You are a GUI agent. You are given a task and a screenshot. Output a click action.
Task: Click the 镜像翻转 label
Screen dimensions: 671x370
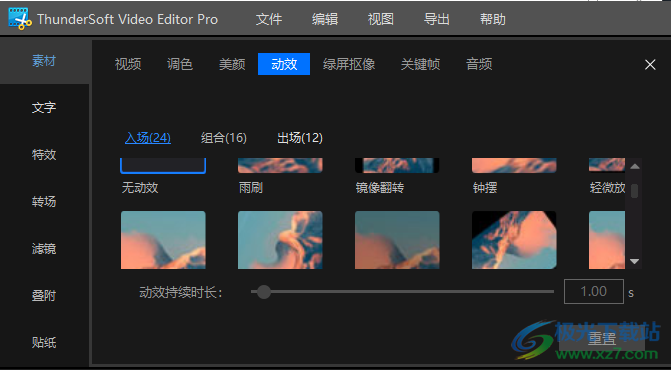(x=380, y=188)
